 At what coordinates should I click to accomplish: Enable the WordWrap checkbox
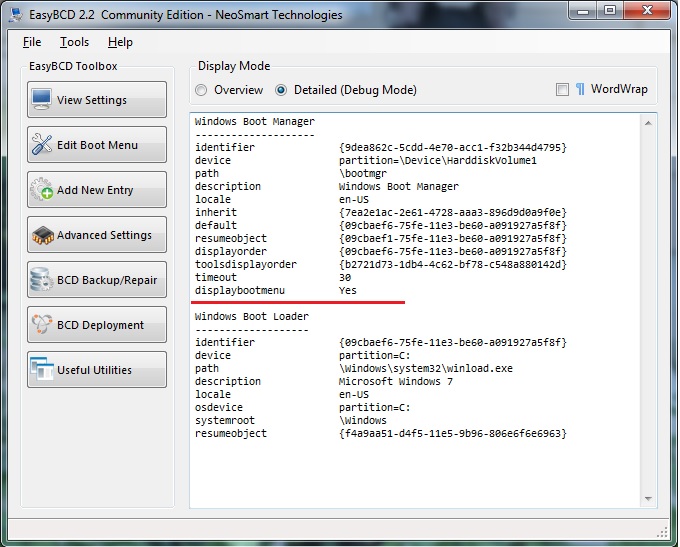562,89
